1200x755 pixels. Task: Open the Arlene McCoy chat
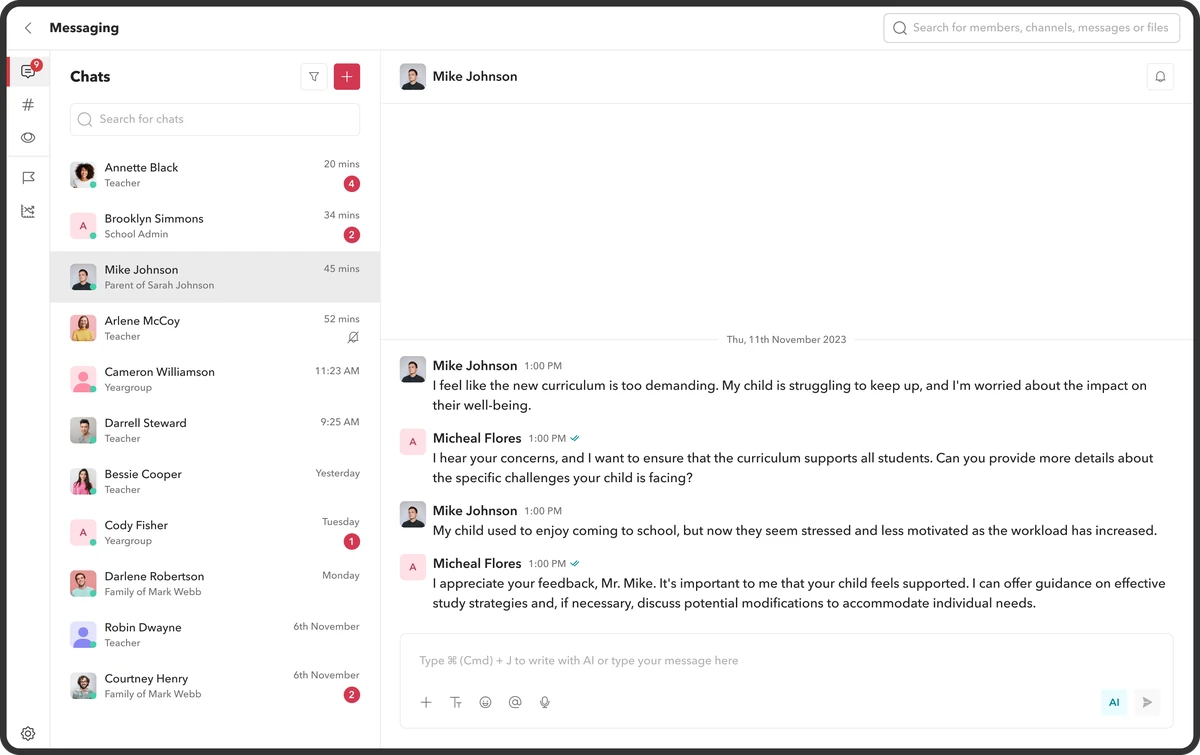pos(215,328)
